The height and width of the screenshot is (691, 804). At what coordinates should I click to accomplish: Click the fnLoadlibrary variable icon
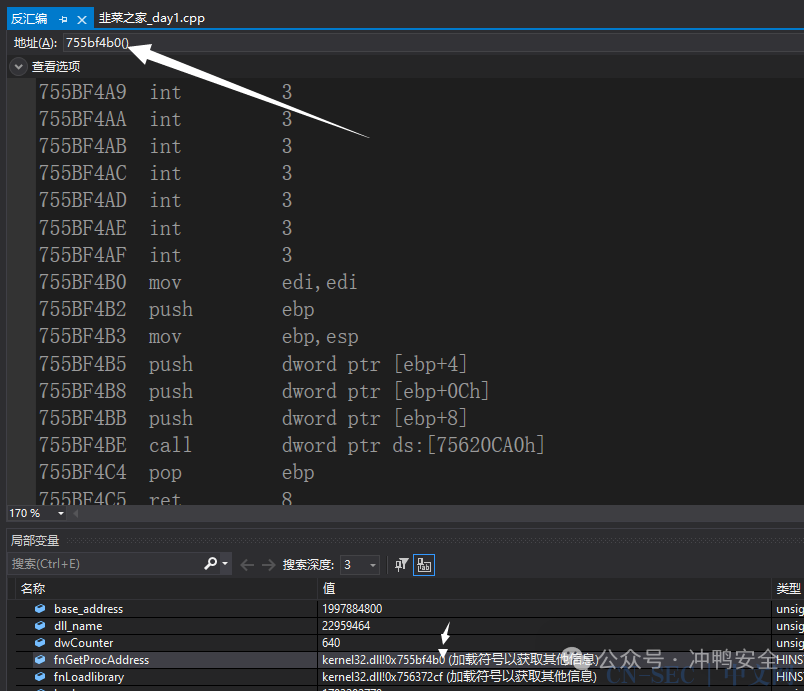40,677
